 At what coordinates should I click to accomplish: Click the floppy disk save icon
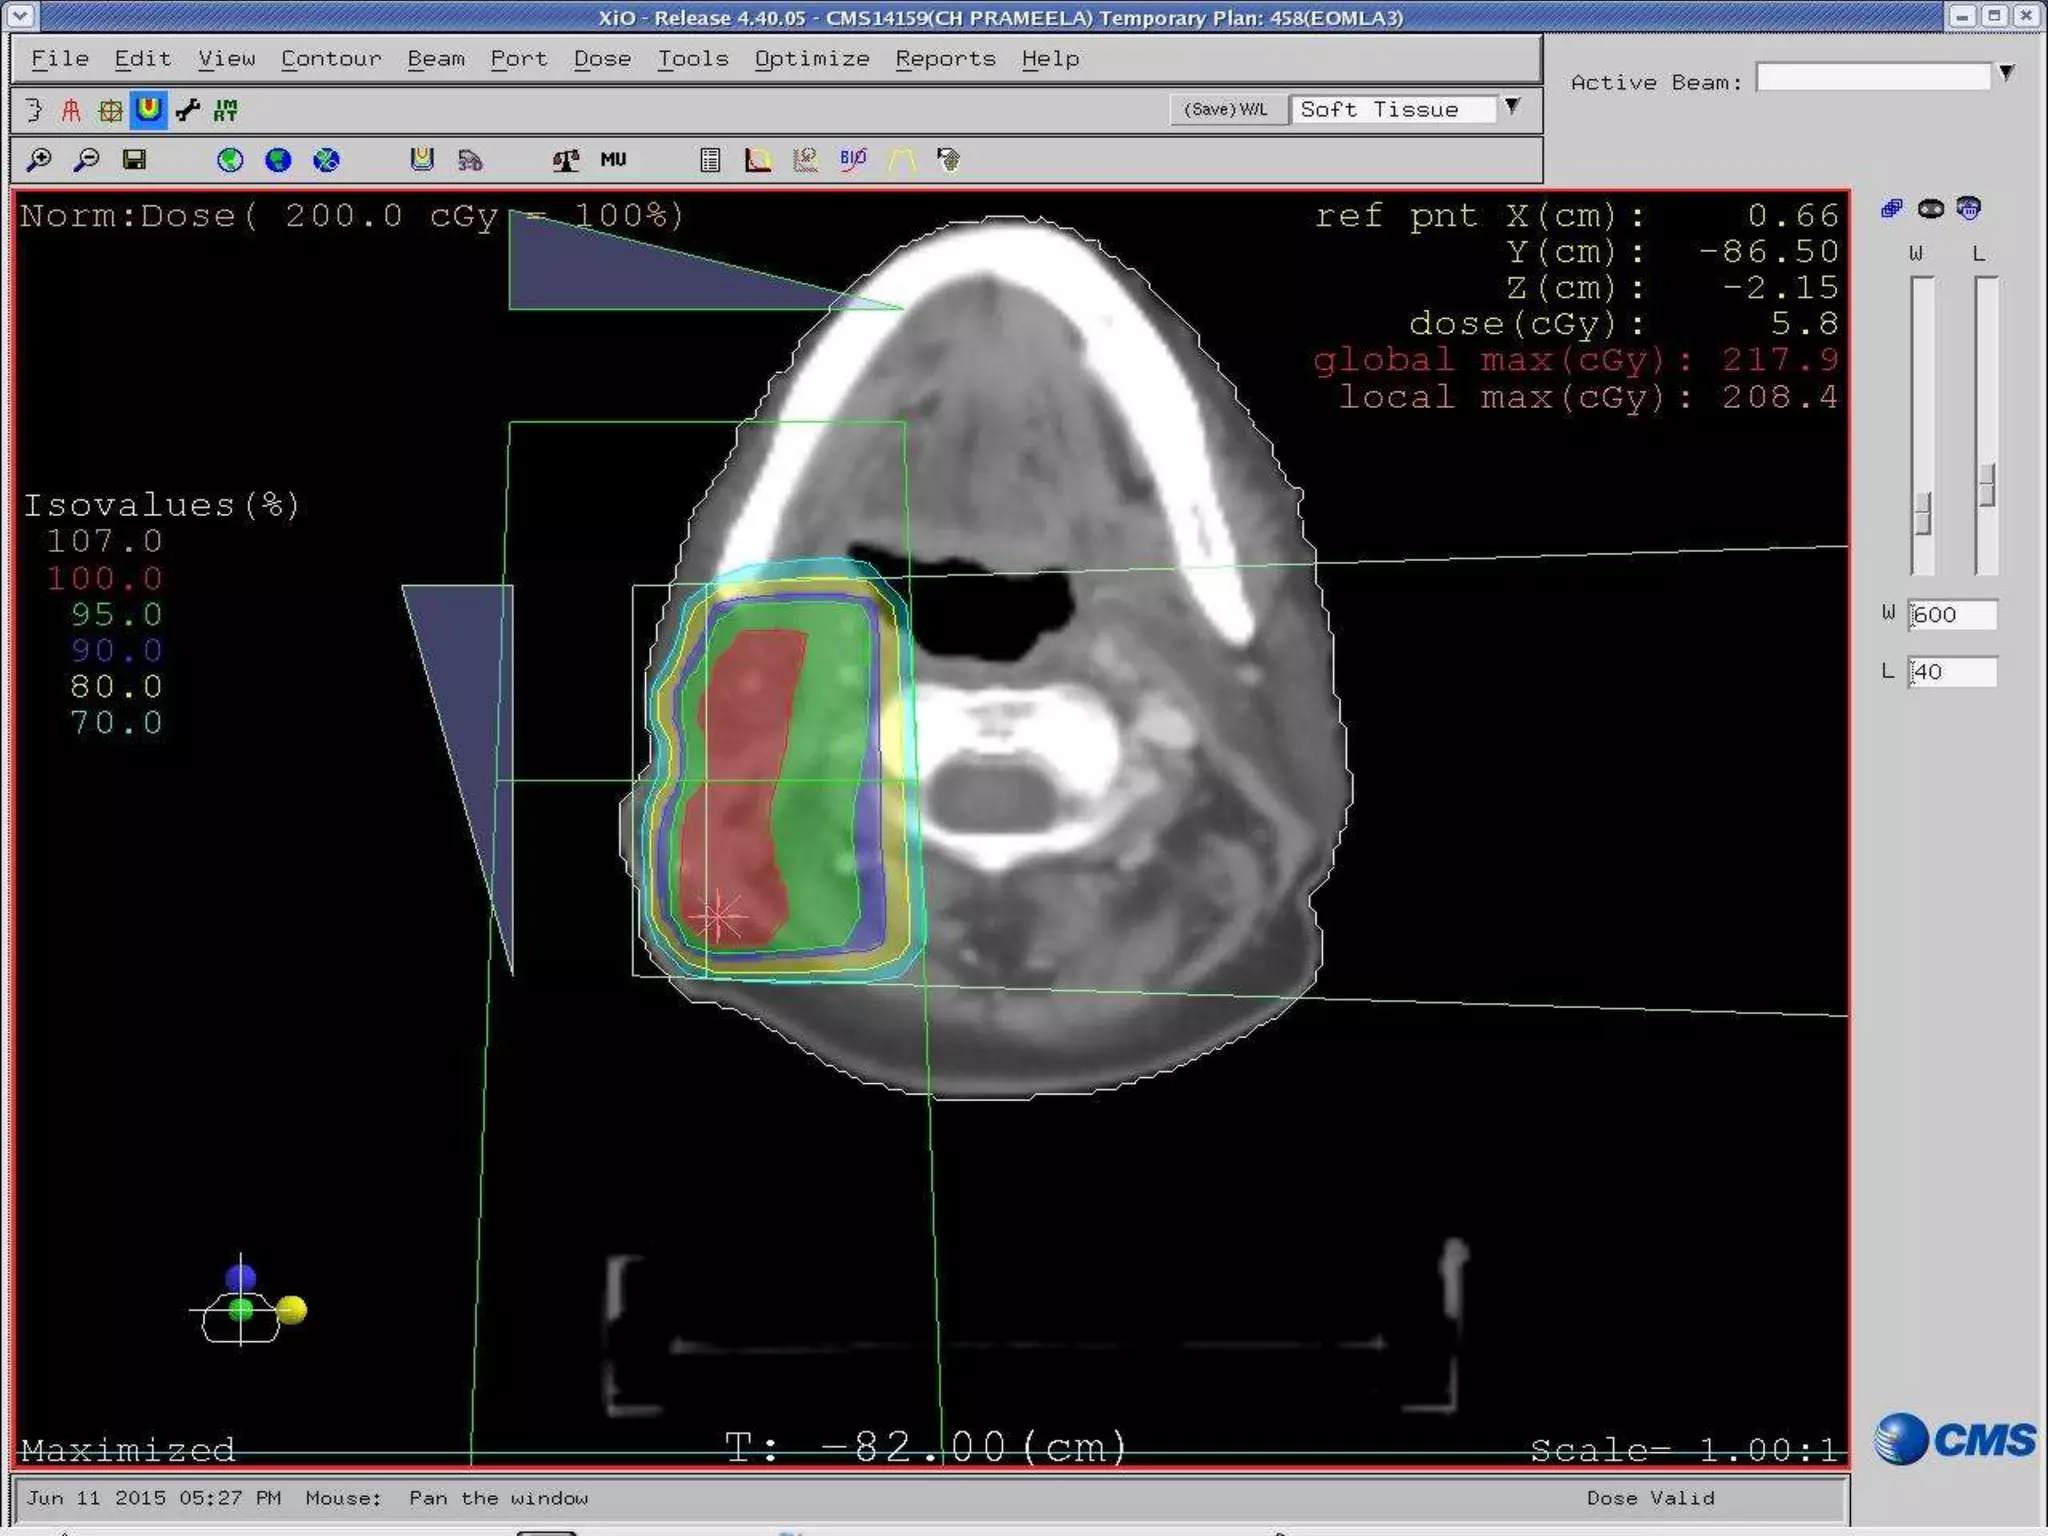[134, 160]
